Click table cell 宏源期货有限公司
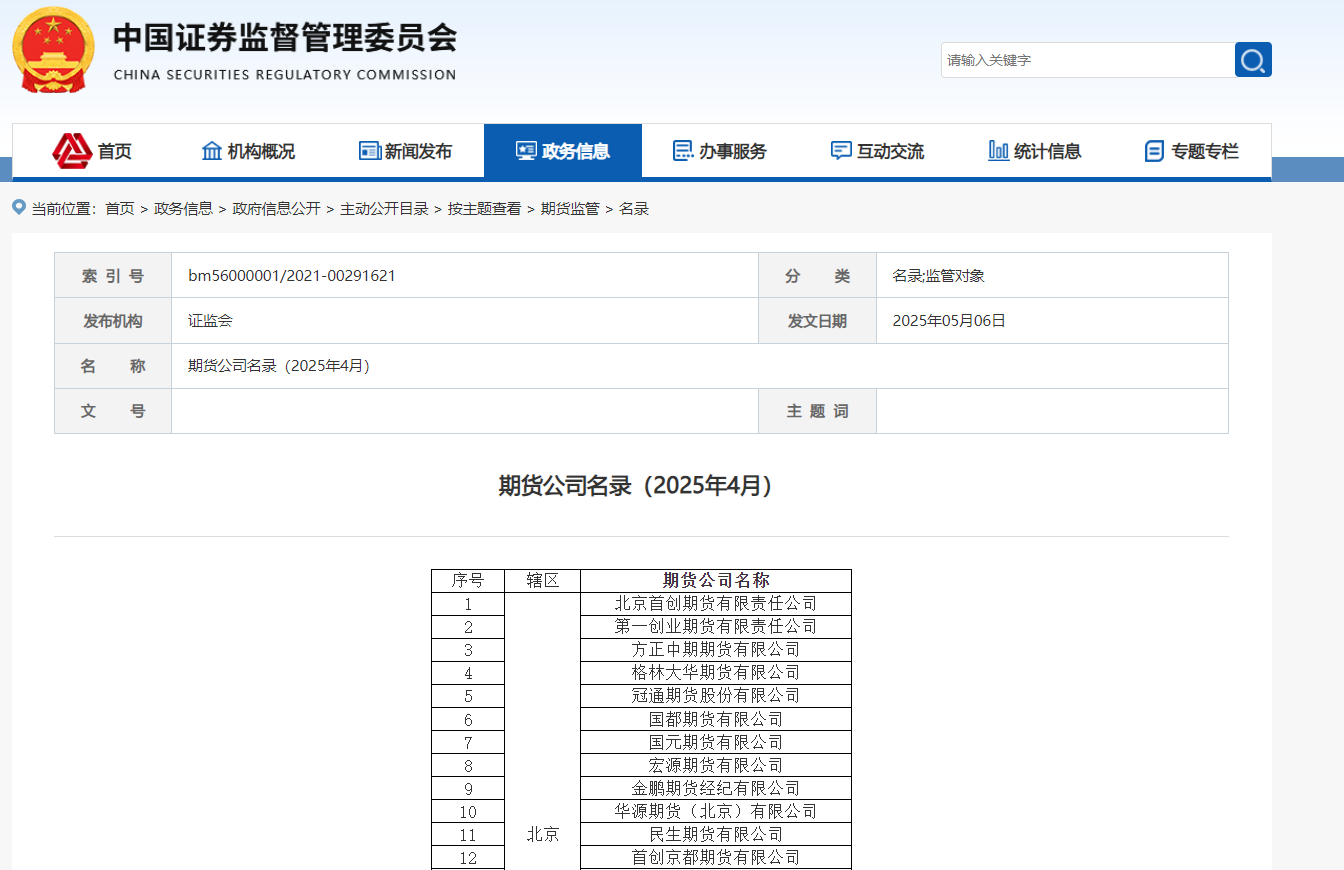This screenshot has width=1344, height=870. [716, 765]
